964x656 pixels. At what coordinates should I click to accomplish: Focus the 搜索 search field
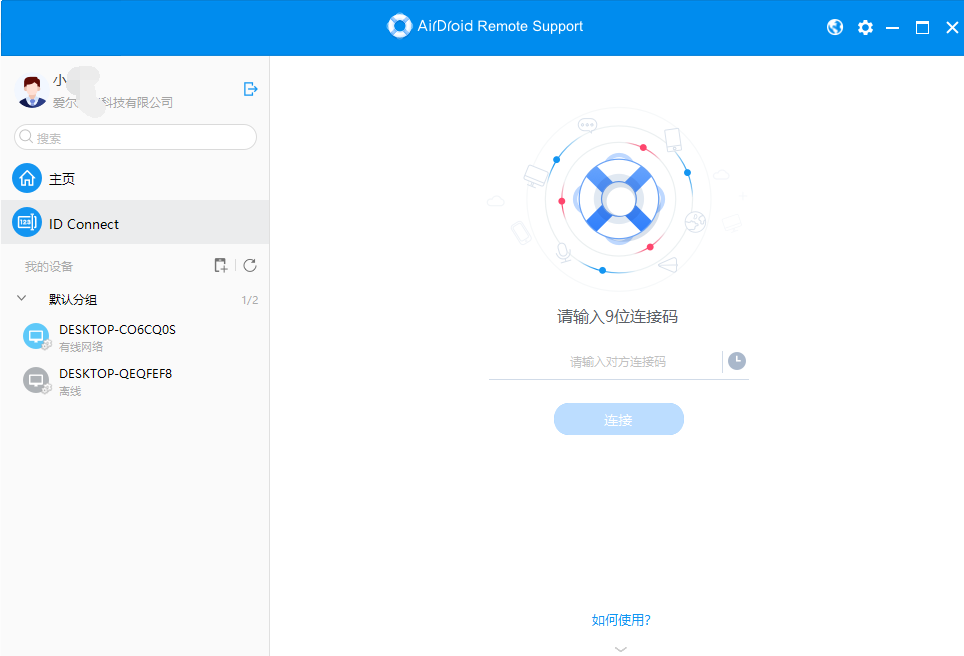click(135, 137)
